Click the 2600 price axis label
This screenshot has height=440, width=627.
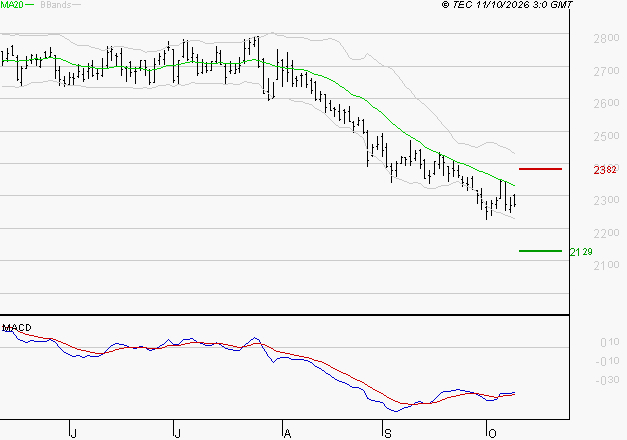[x=606, y=103]
